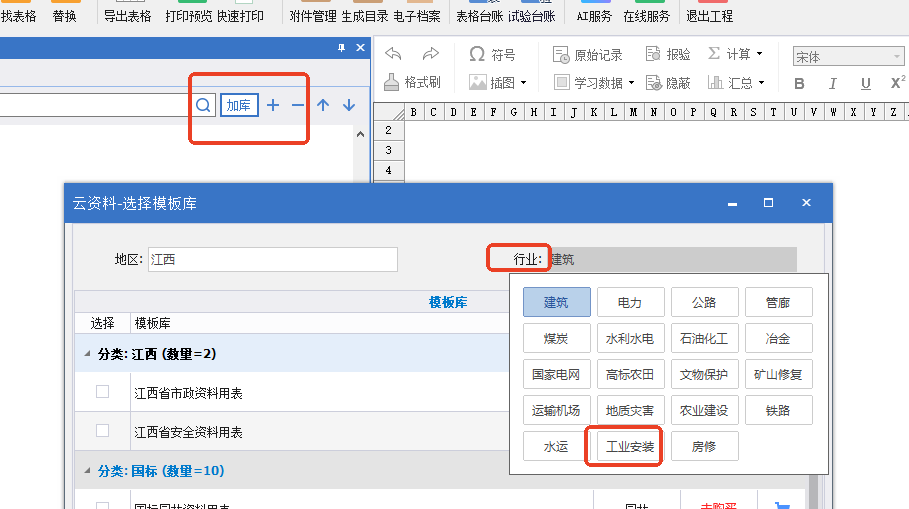
Task: Click the left panel search field
Action: pyautogui.click(x=96, y=105)
